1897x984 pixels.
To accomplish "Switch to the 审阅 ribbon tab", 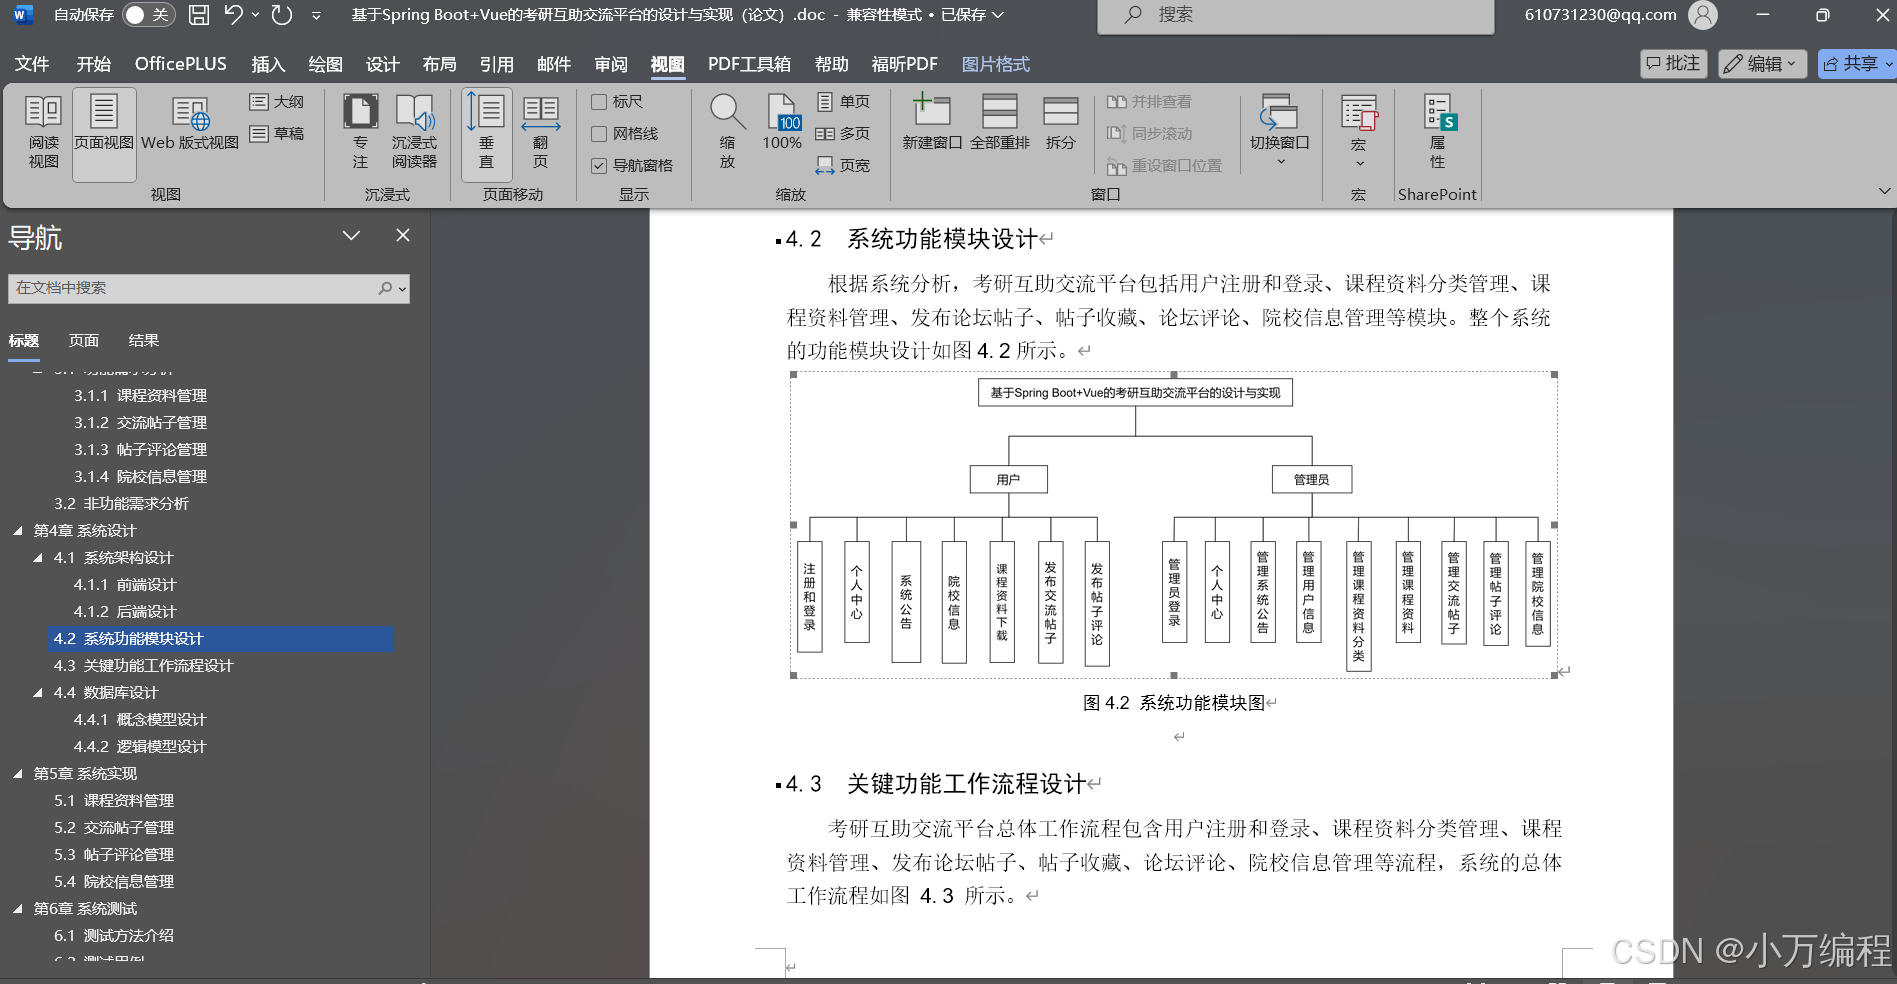I will (x=611, y=64).
